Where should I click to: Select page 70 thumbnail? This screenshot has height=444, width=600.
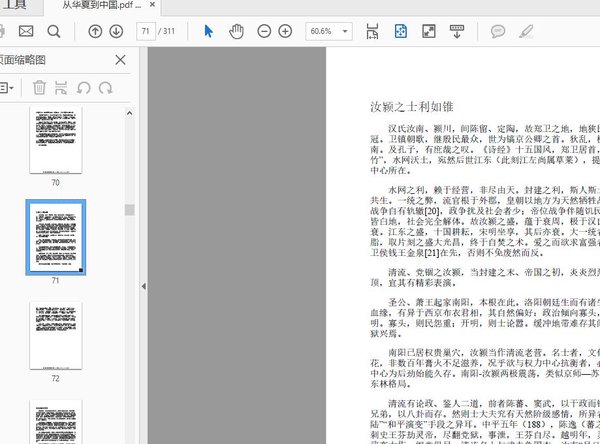coord(56,140)
